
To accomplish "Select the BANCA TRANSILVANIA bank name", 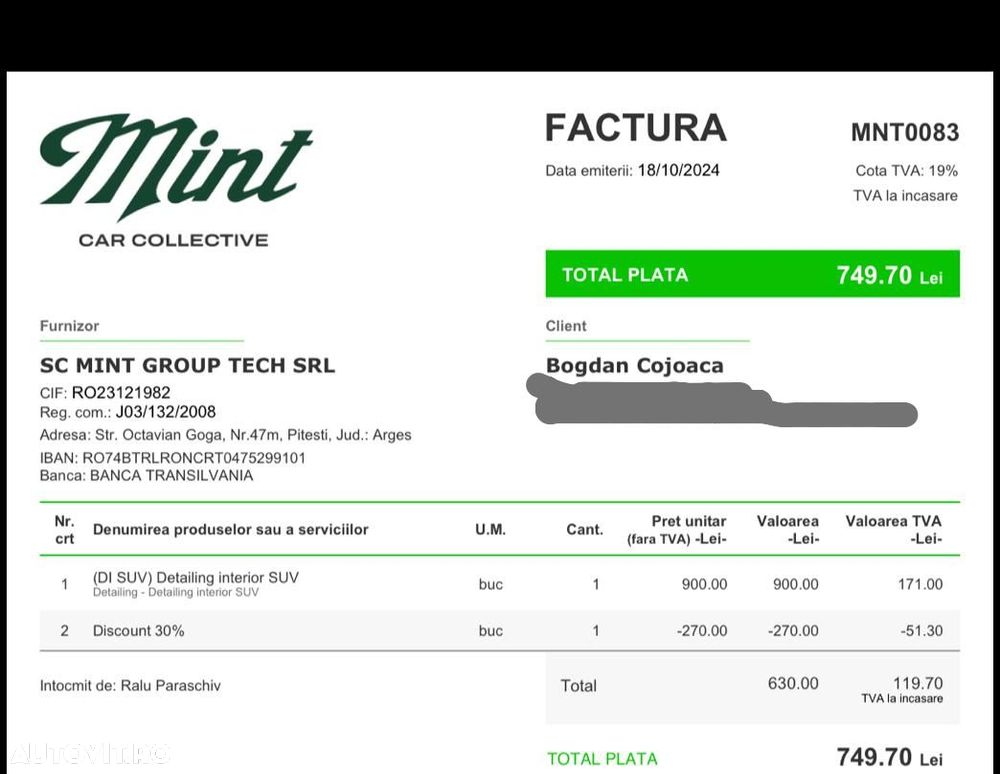I will [x=171, y=476].
